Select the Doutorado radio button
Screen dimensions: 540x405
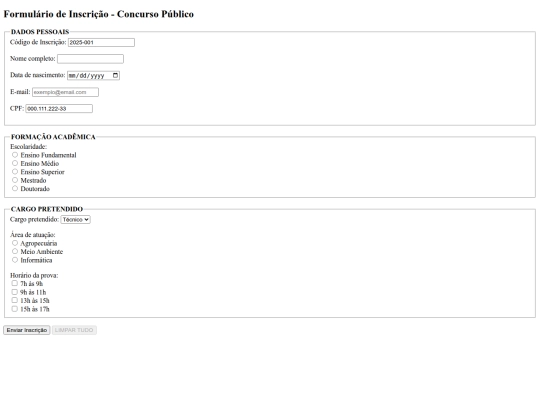pos(15,188)
